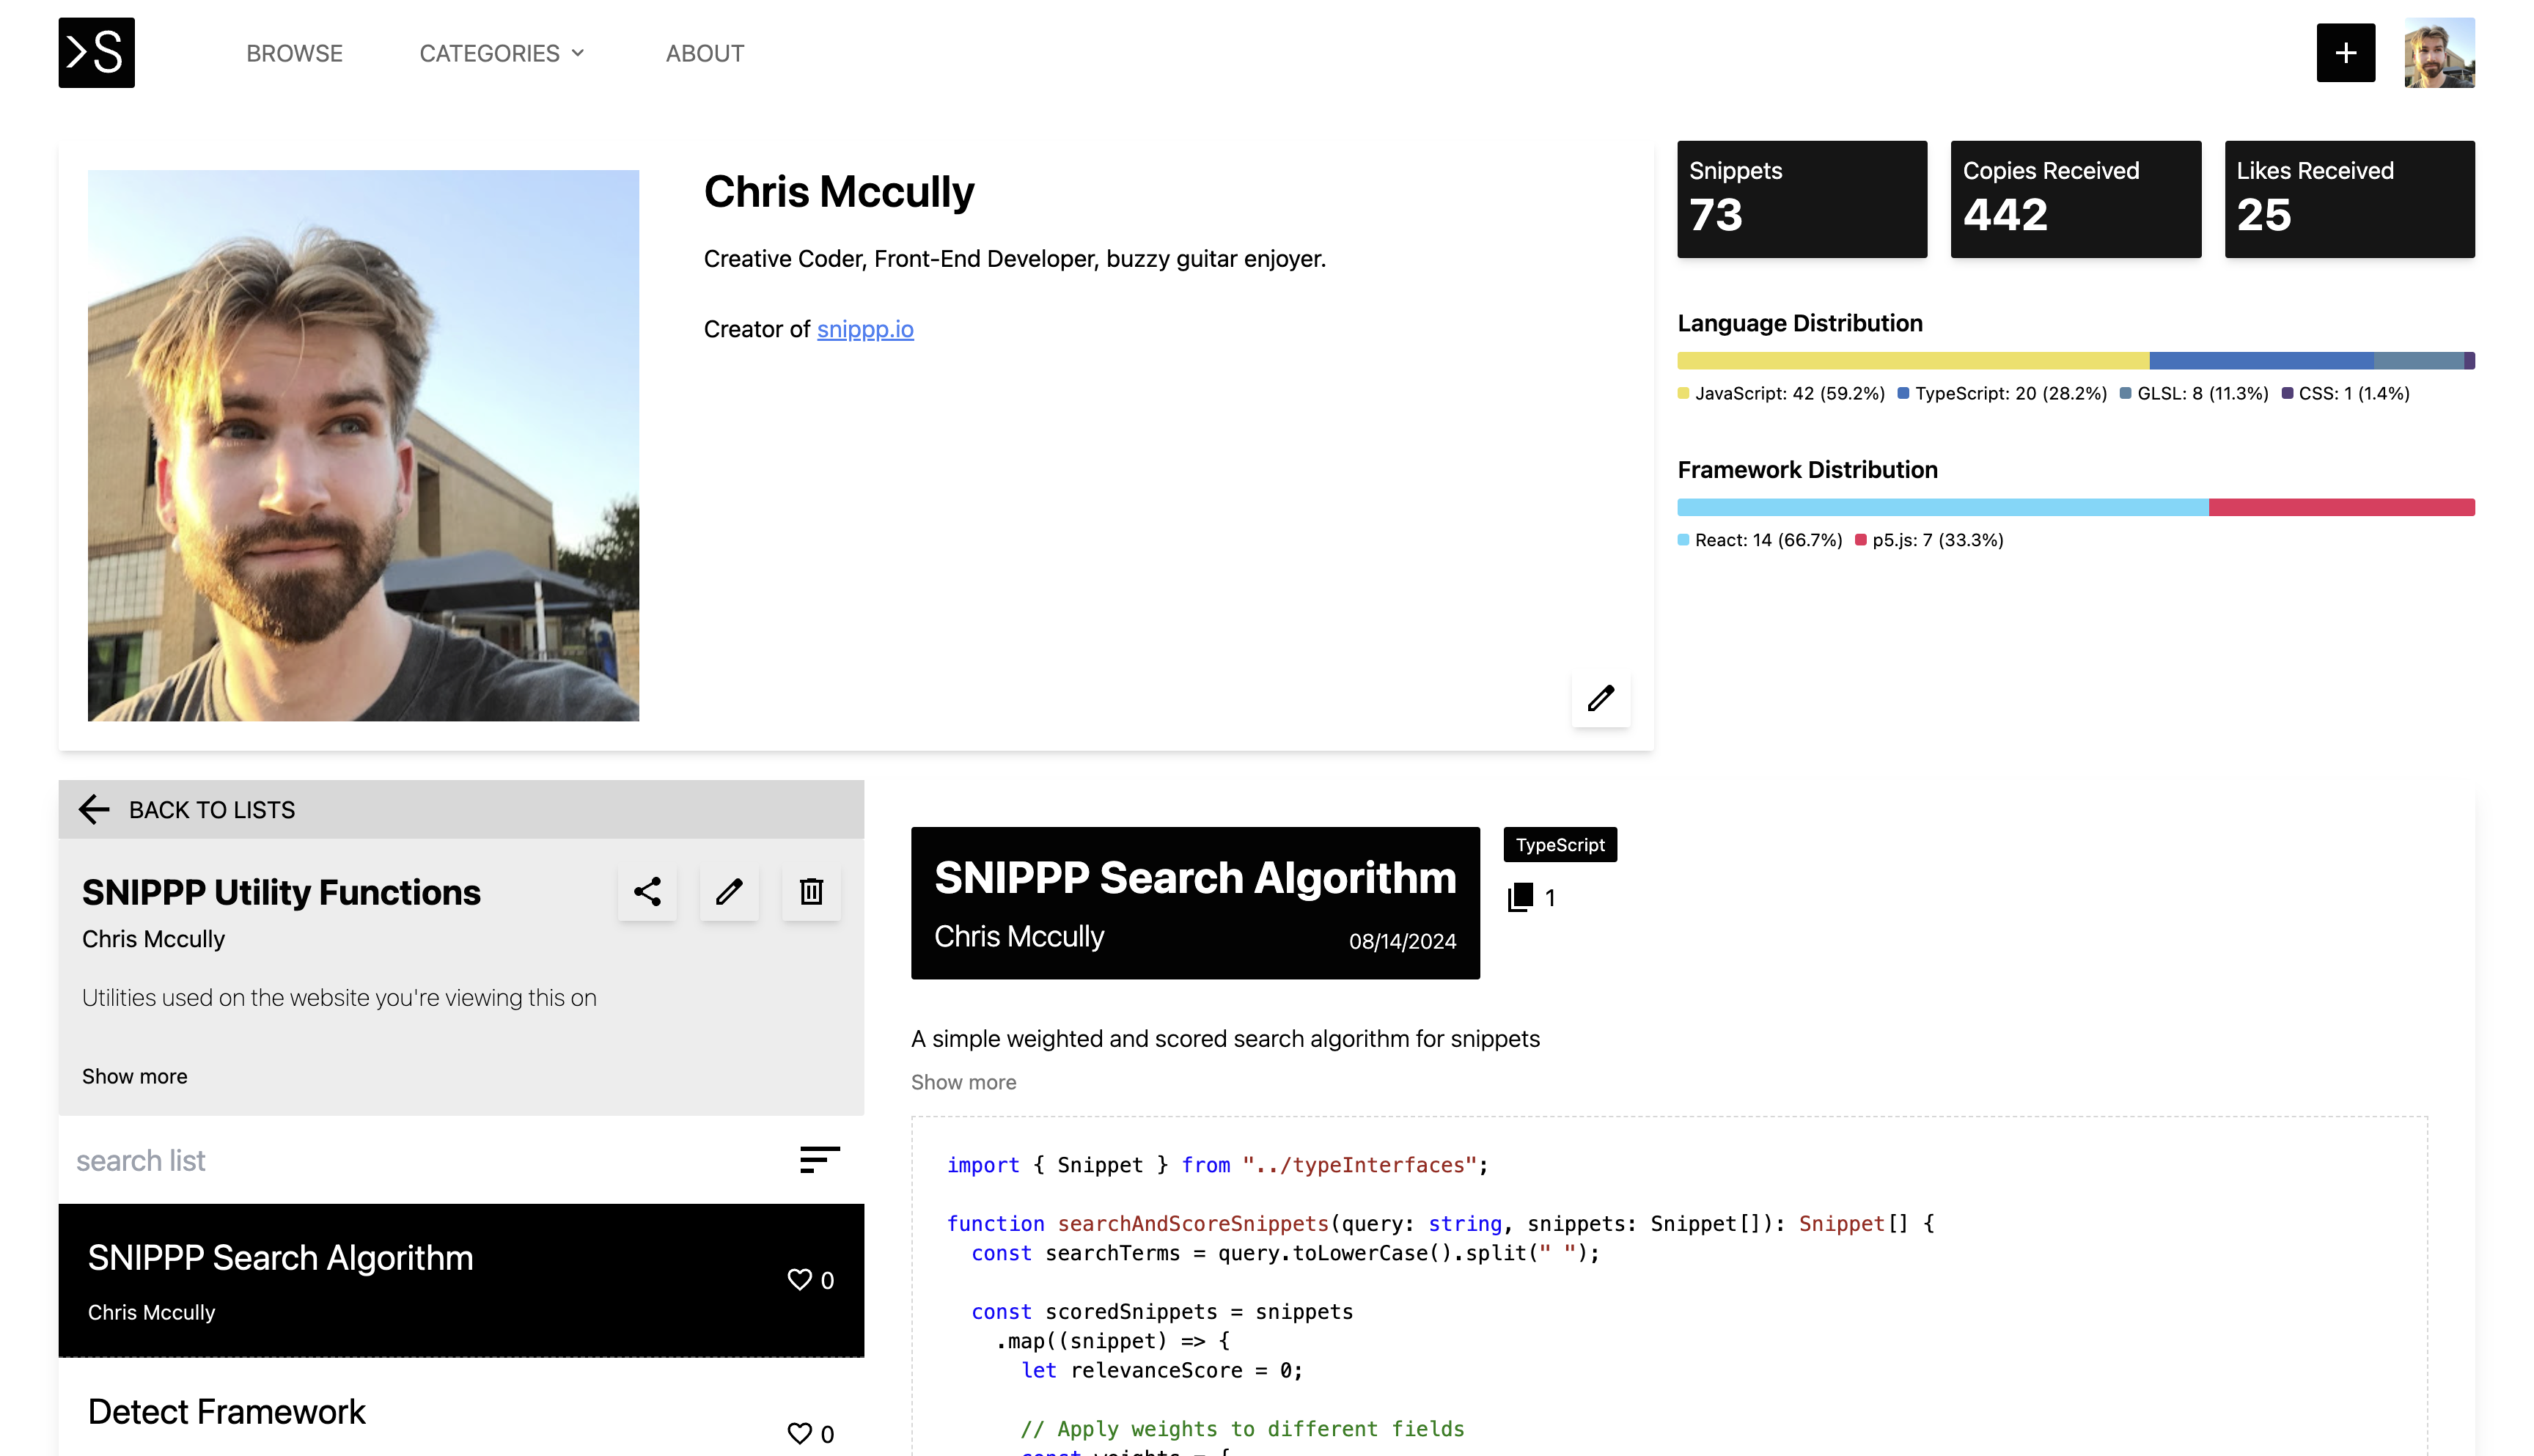The width and height of the screenshot is (2534, 1456).
Task: Delete the SNIPPP Utility Functions list
Action: (x=811, y=891)
